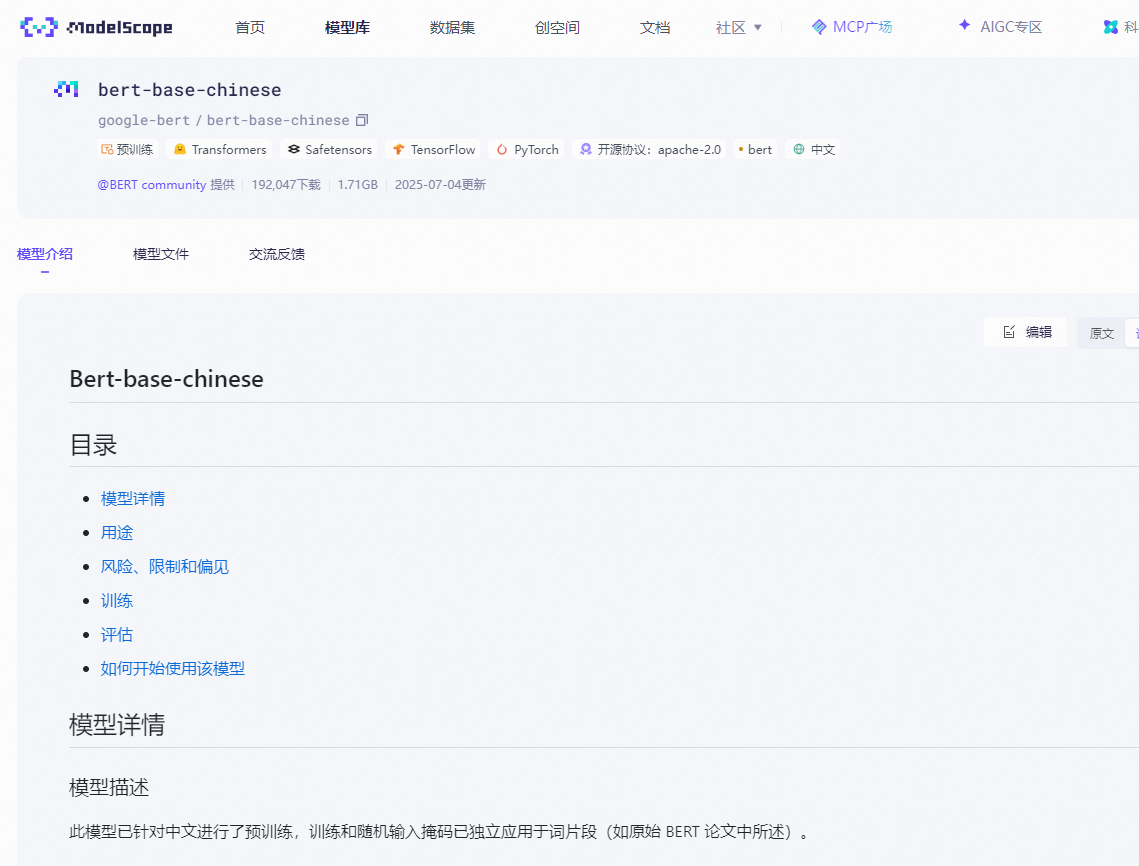Follow the 如何开始使用该模型 link
Screen dimensions: 1139x866
click(173, 668)
